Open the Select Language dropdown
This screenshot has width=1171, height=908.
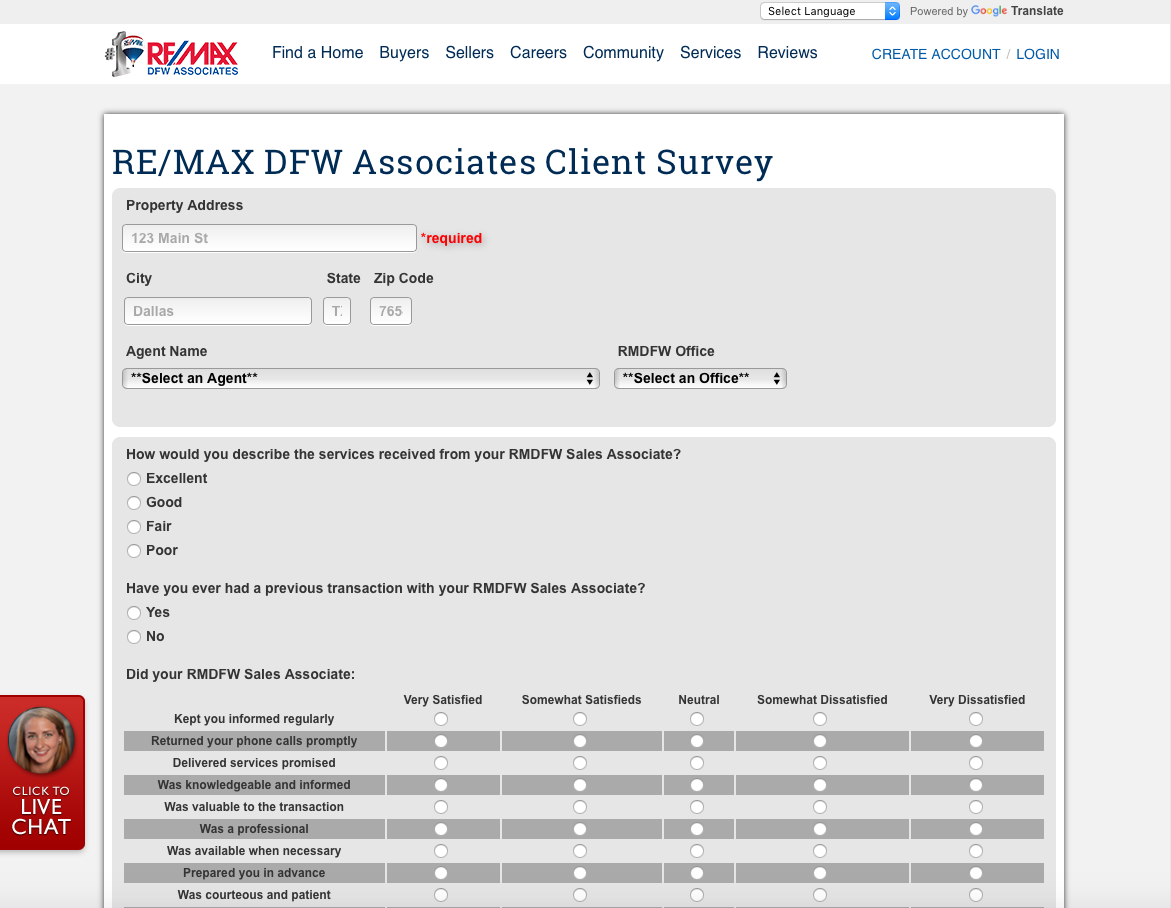pyautogui.click(x=829, y=10)
